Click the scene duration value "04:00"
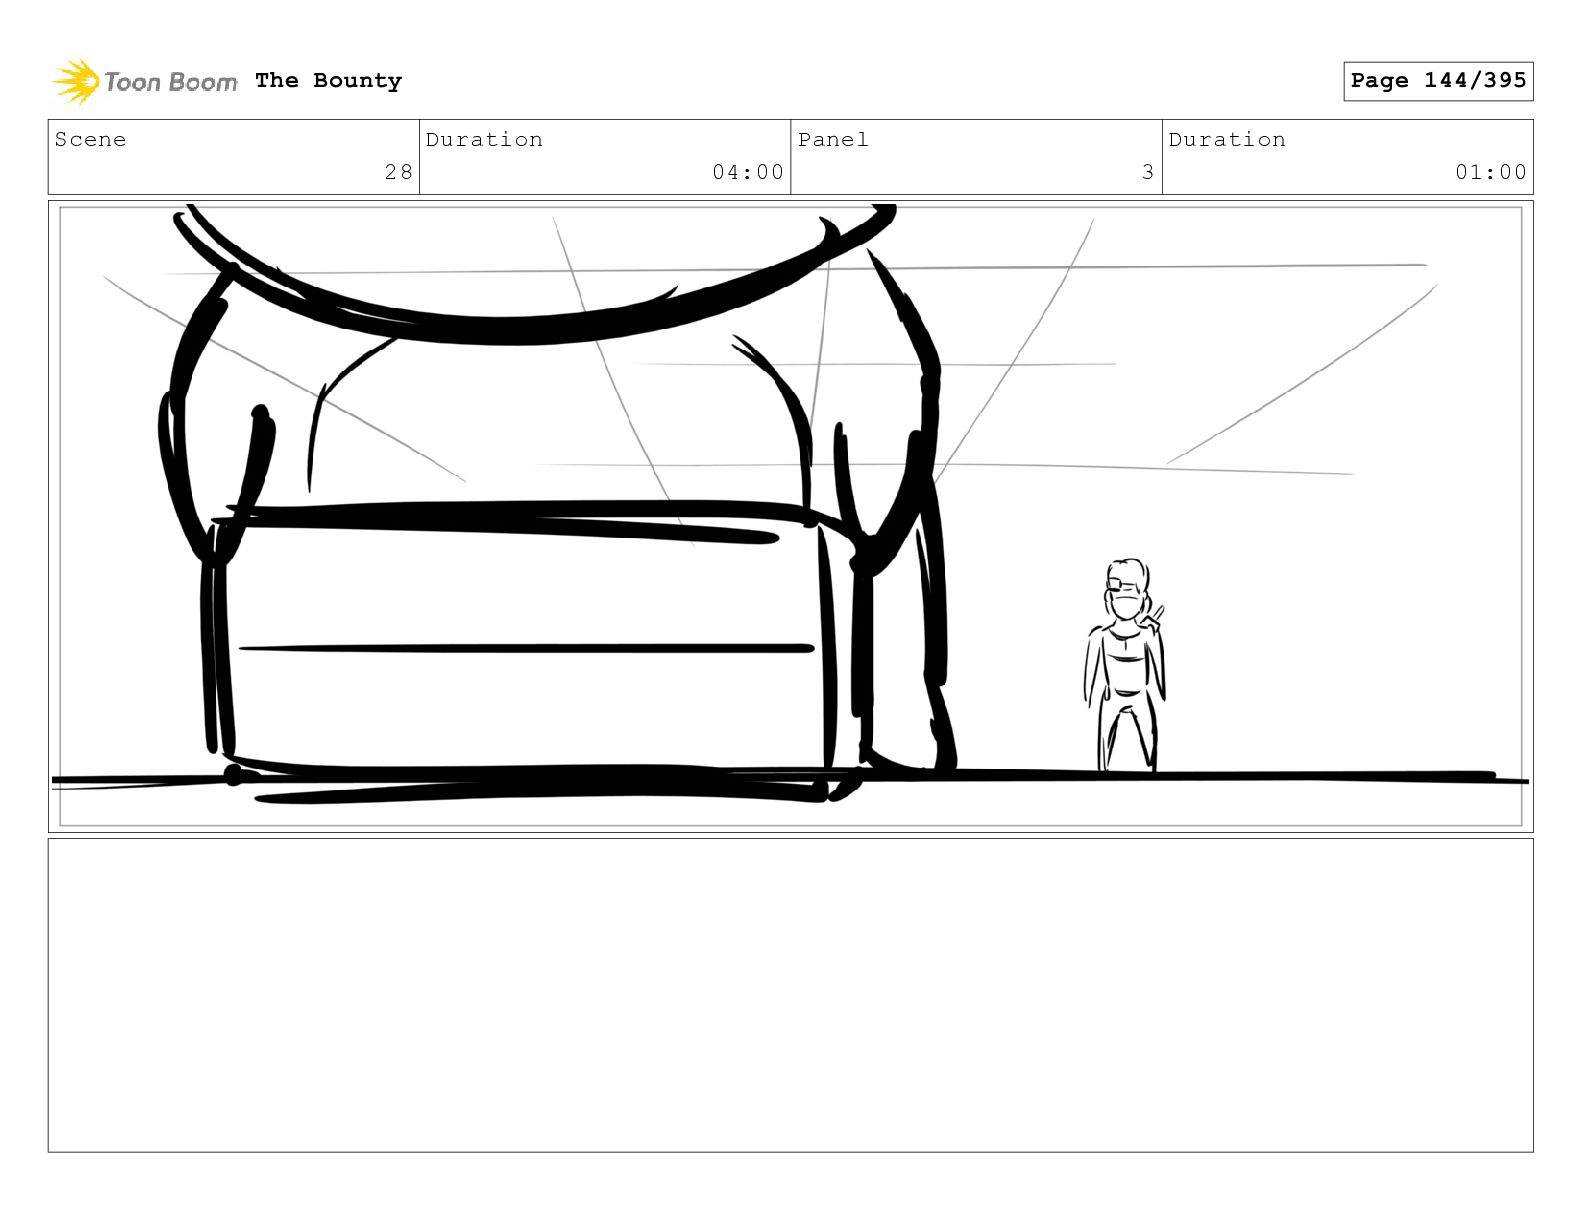 coord(748,172)
